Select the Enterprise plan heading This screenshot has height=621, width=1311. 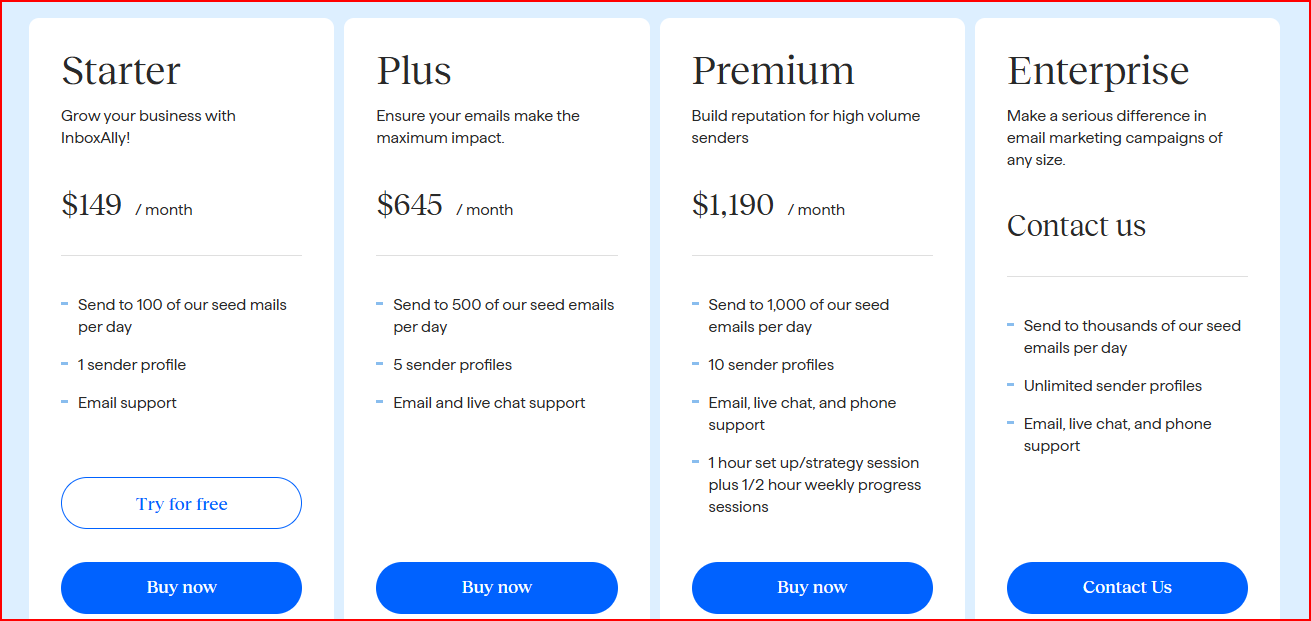click(1097, 70)
